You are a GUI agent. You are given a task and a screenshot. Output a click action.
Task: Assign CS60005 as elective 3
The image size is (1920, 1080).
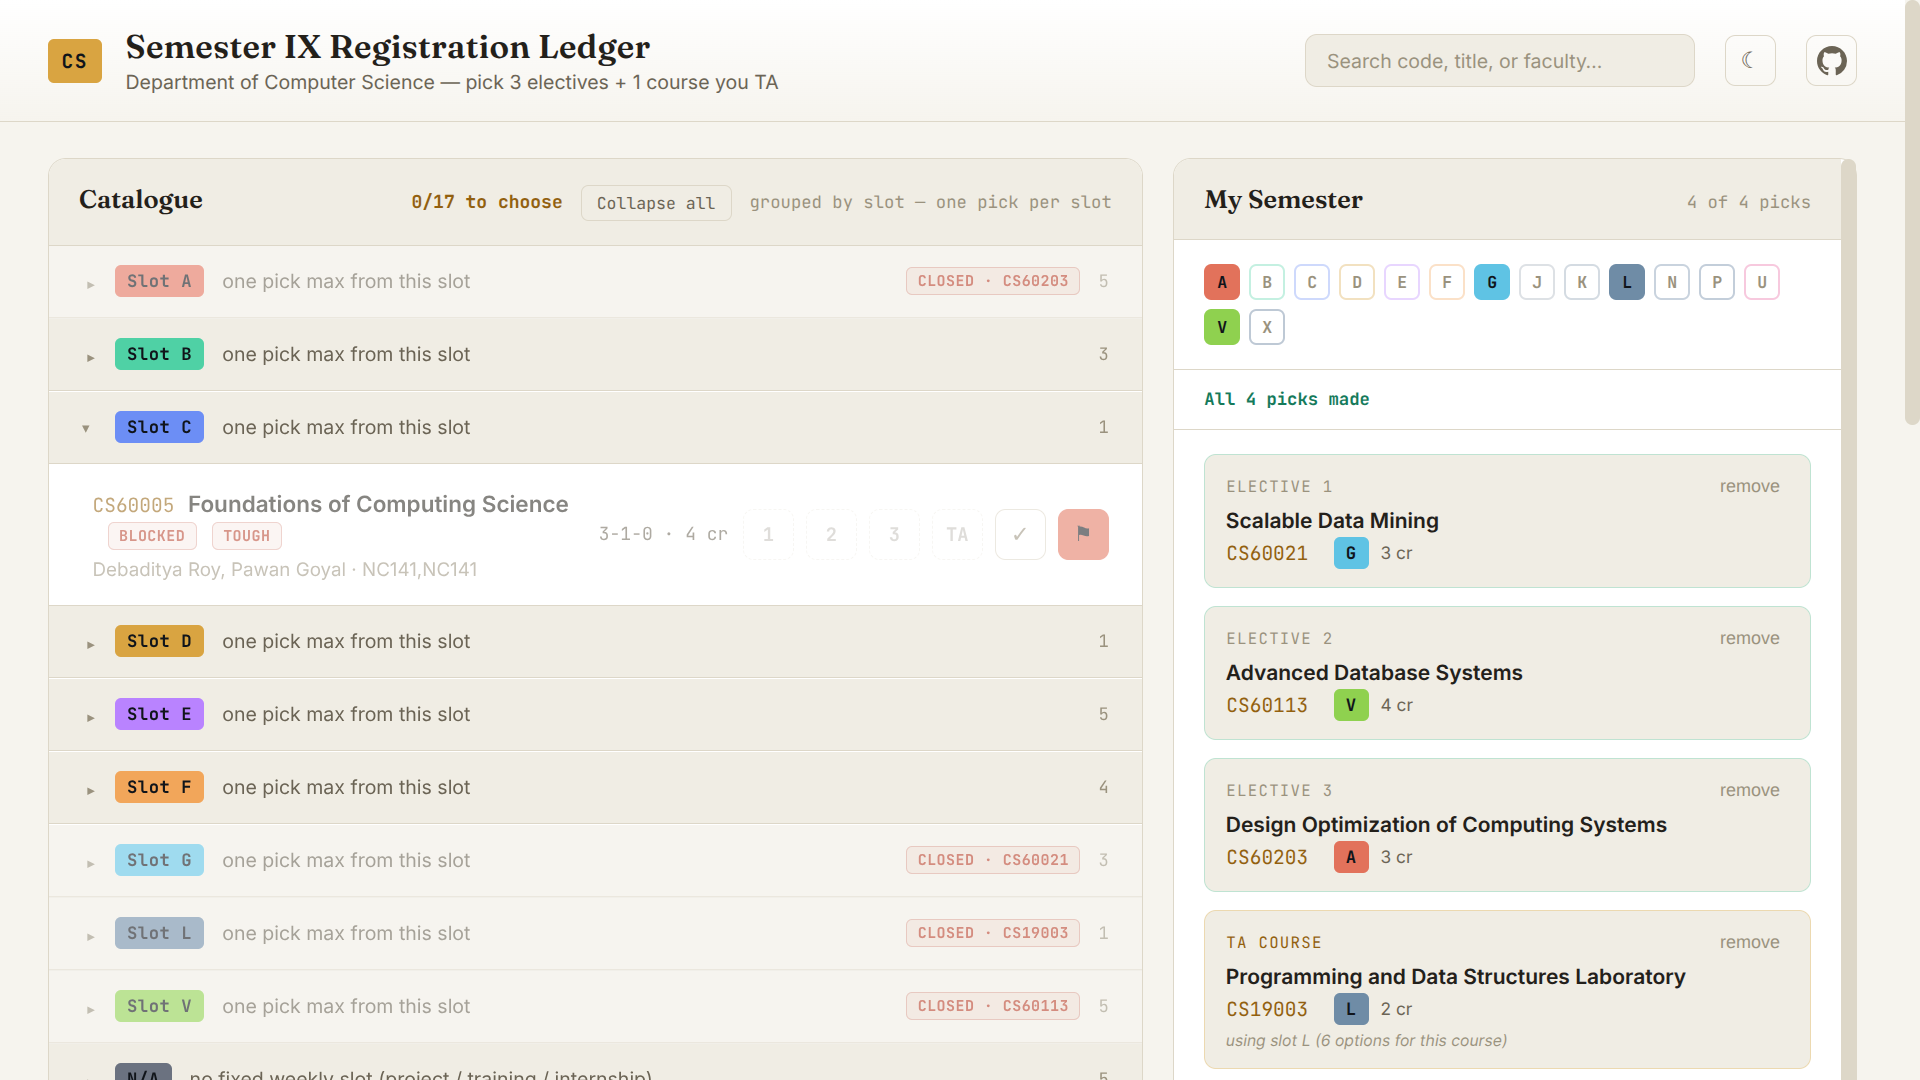pos(894,534)
